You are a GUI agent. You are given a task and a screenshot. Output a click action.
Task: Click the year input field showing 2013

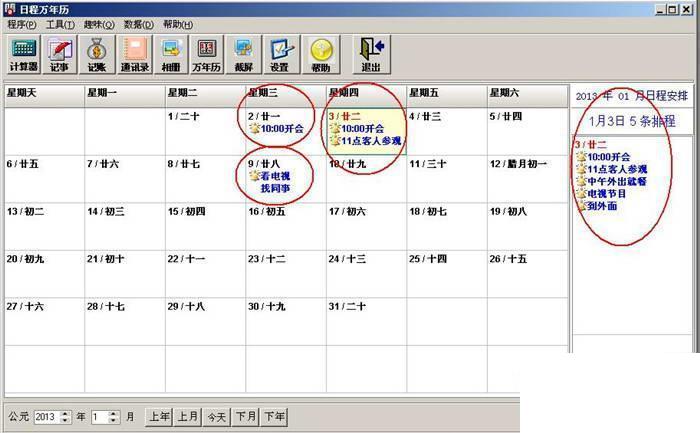point(46,417)
